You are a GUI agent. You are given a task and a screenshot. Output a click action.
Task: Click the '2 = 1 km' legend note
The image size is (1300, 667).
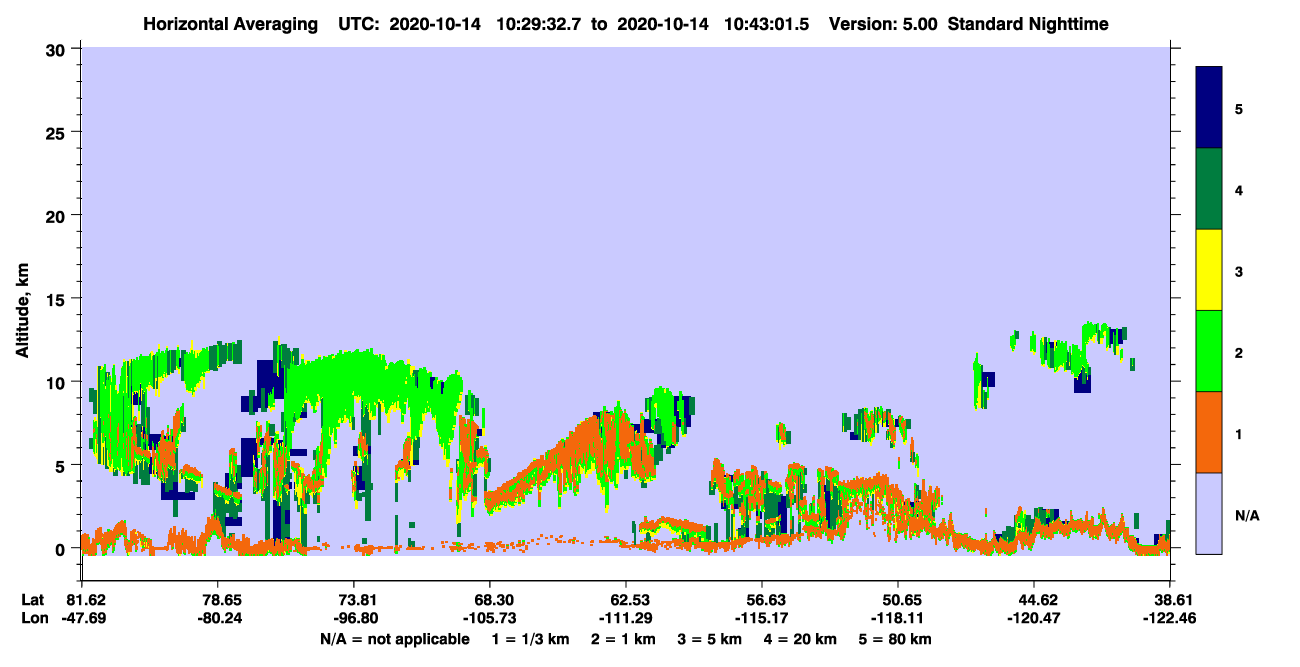click(622, 639)
